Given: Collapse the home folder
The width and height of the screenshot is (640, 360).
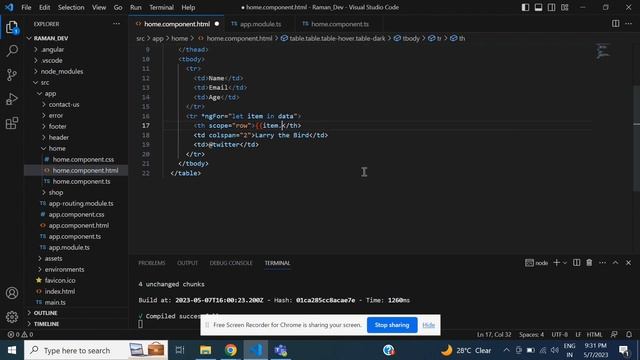Looking at the screenshot, I should coord(57,149).
